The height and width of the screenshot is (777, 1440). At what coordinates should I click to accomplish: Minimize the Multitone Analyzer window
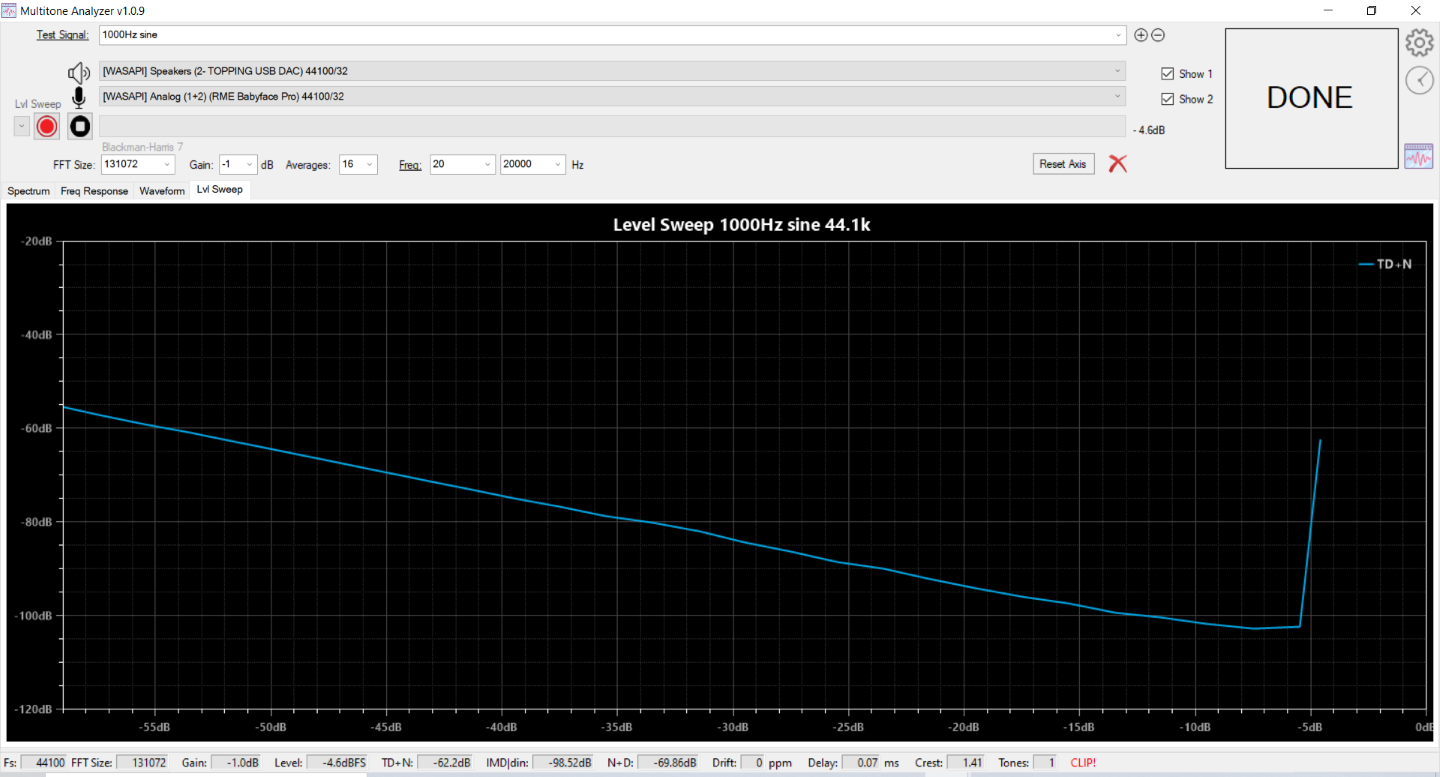(x=1326, y=10)
